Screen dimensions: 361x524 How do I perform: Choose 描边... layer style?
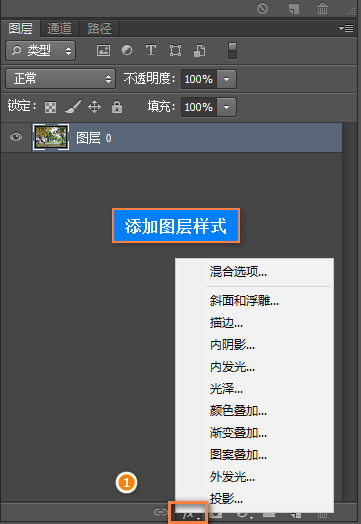[x=254, y=323]
